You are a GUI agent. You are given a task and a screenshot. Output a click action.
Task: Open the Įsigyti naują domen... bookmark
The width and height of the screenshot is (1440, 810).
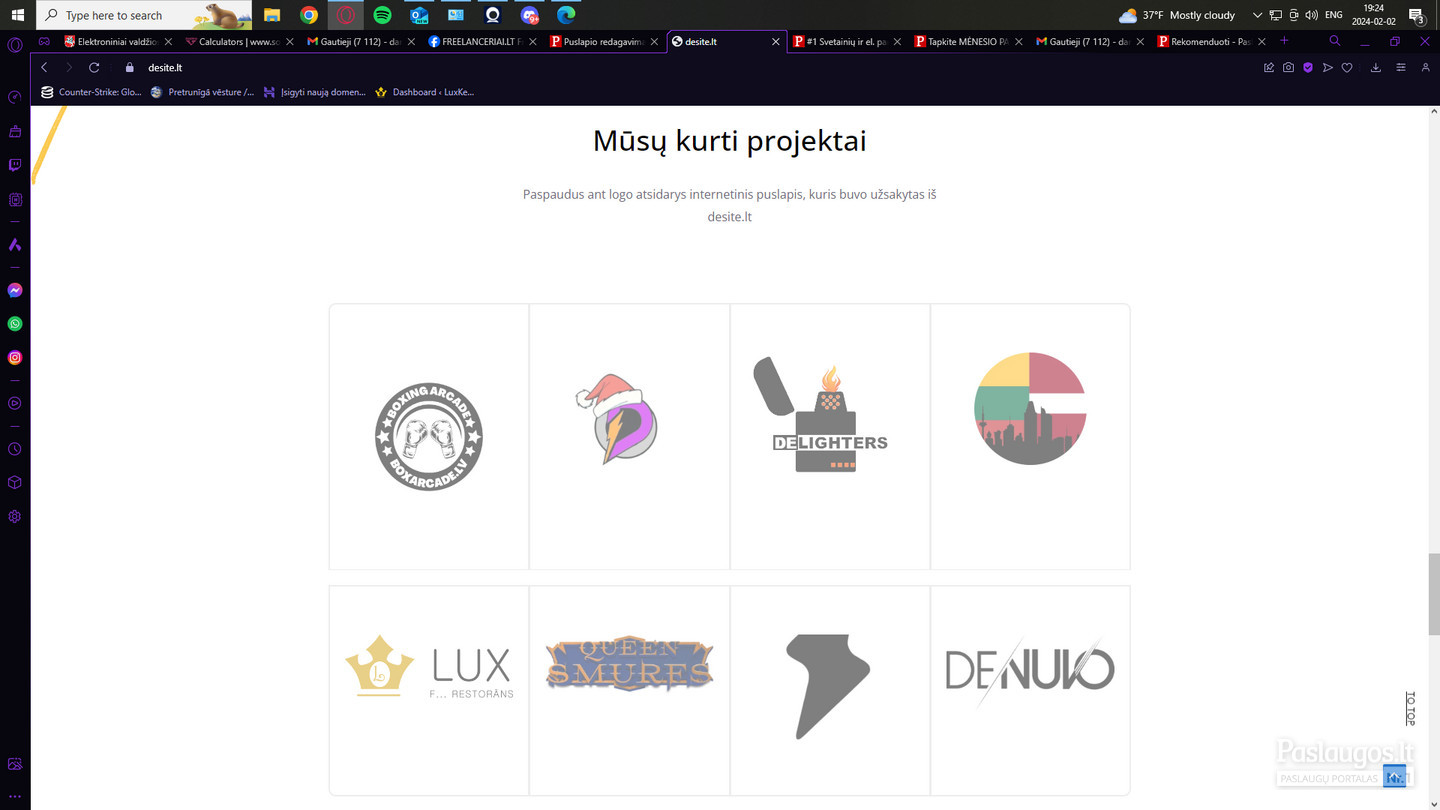point(314,92)
